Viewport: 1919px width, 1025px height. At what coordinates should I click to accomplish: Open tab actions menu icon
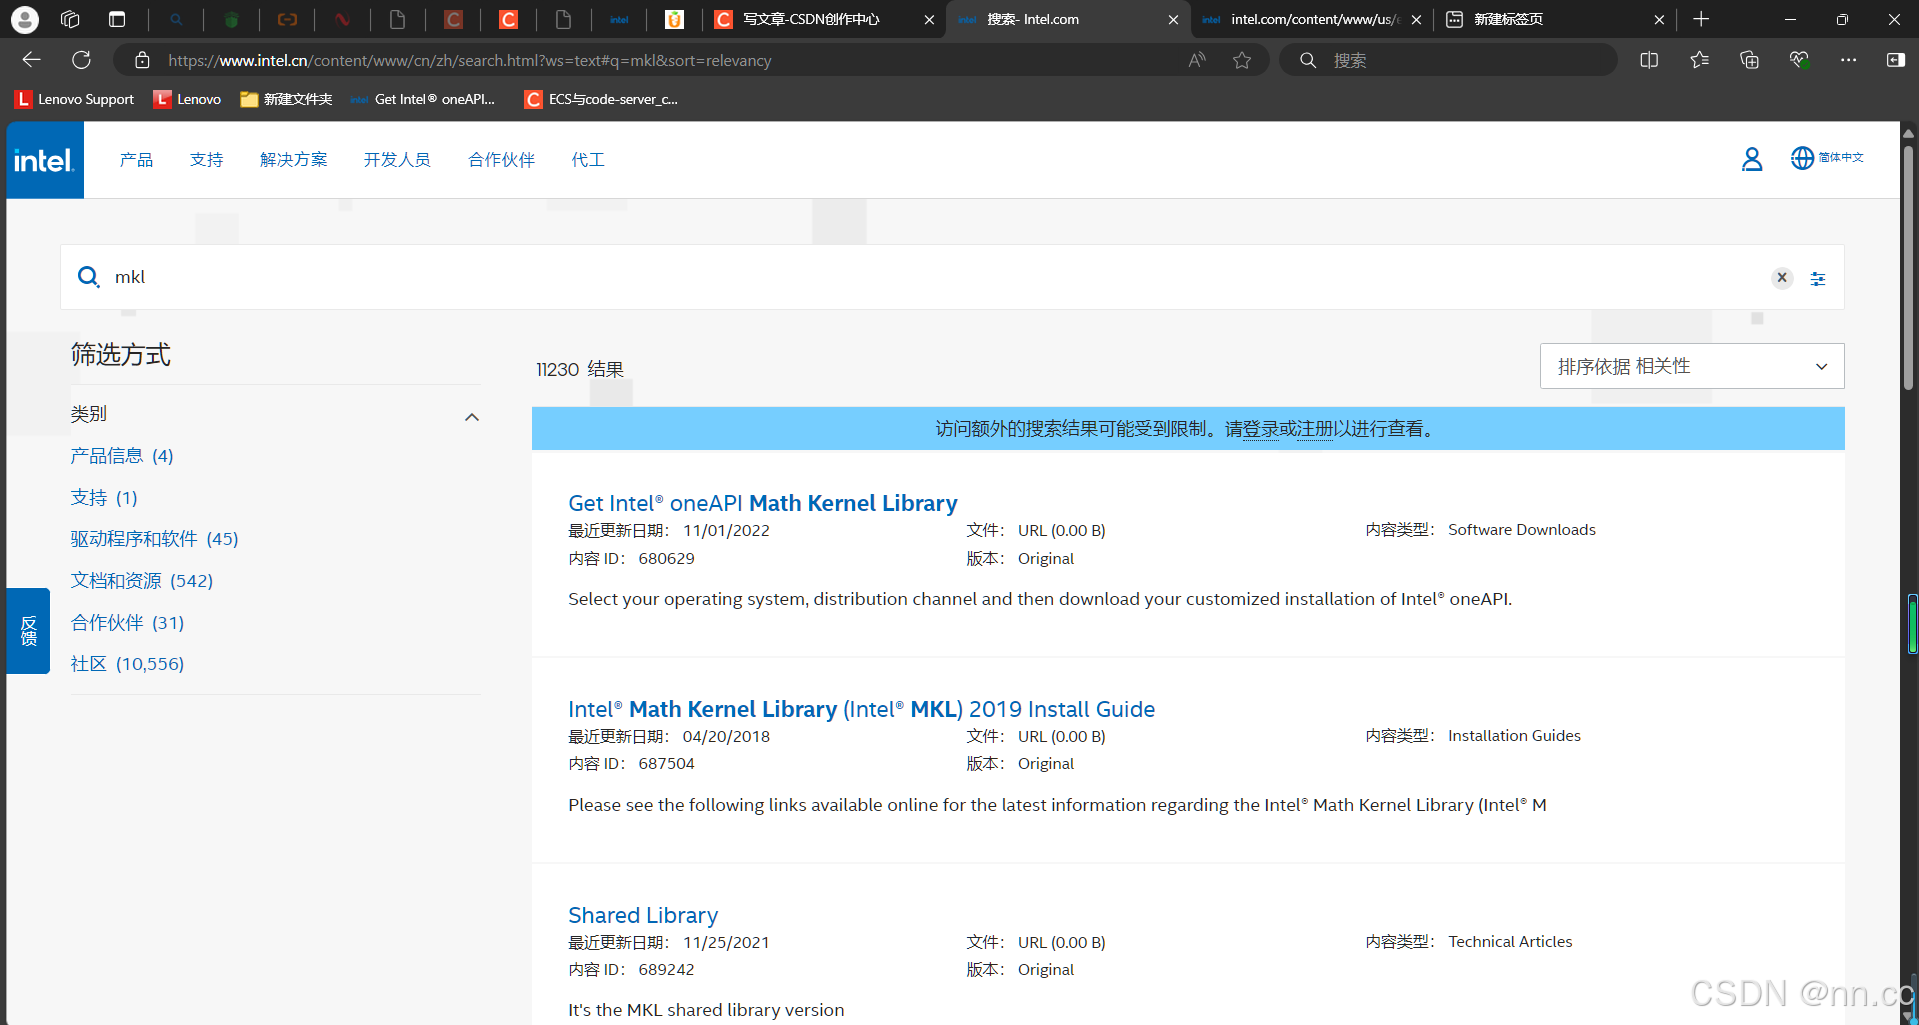117,19
